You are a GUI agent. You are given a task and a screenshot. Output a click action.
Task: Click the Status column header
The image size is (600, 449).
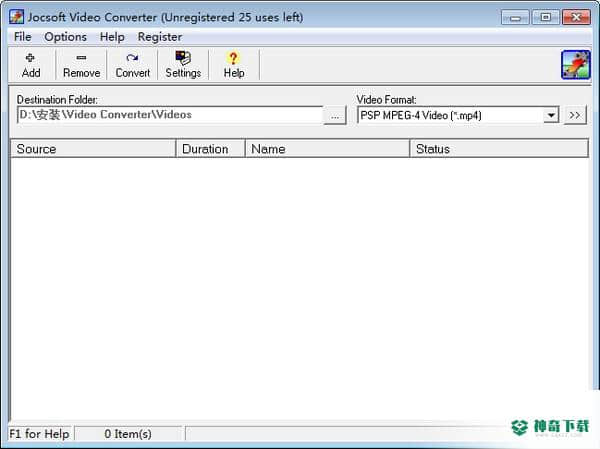pyautogui.click(x=499, y=149)
